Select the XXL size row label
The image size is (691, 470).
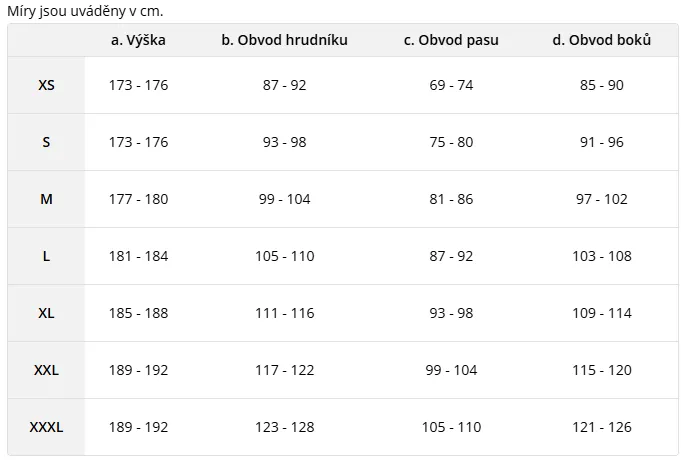[x=46, y=371]
